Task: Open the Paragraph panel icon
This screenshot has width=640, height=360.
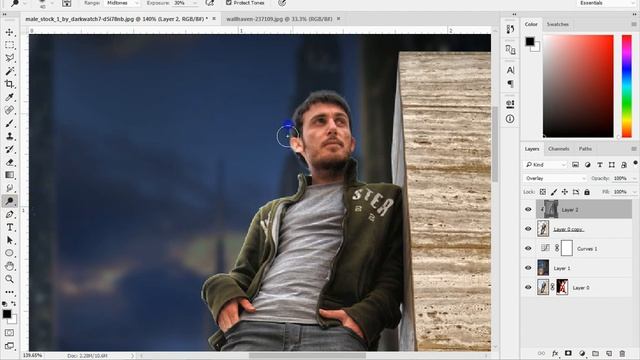Action: tap(510, 84)
